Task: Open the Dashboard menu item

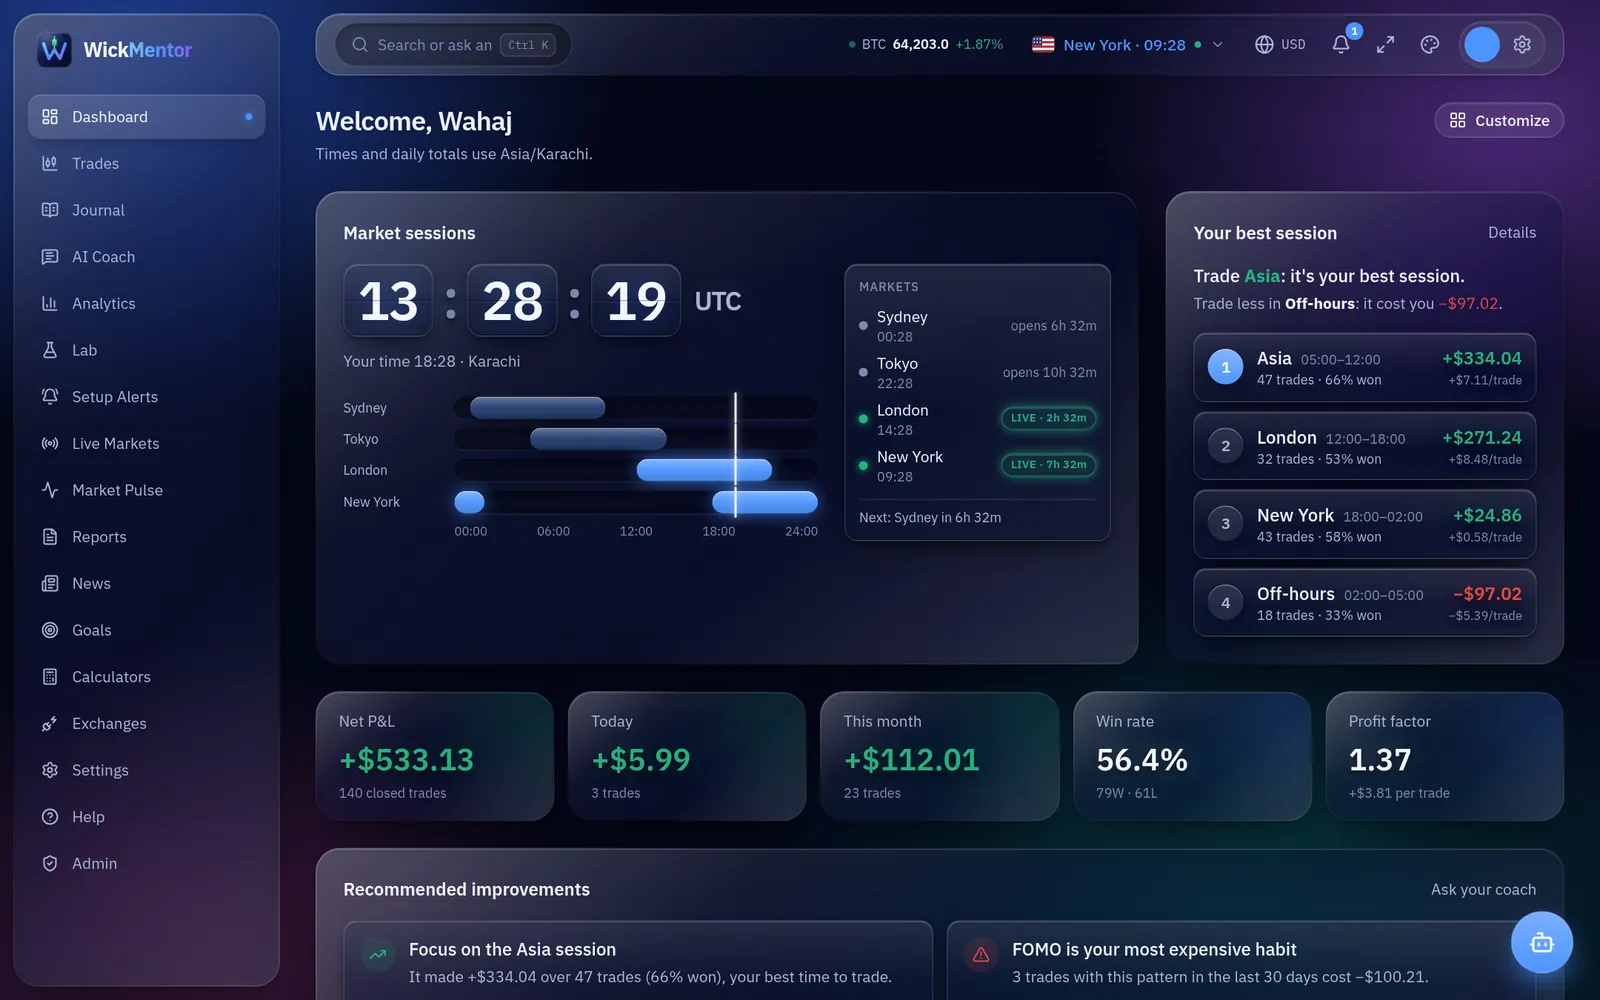Action: click(x=146, y=117)
